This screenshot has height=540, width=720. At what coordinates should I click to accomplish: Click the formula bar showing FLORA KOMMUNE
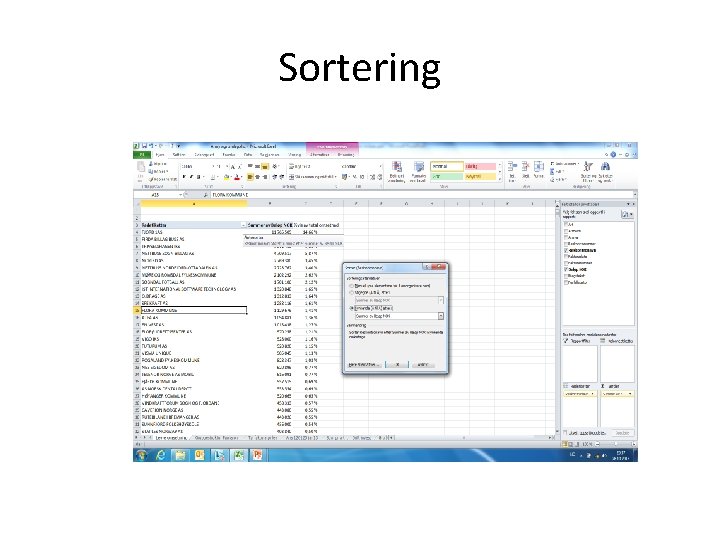[x=422, y=195]
